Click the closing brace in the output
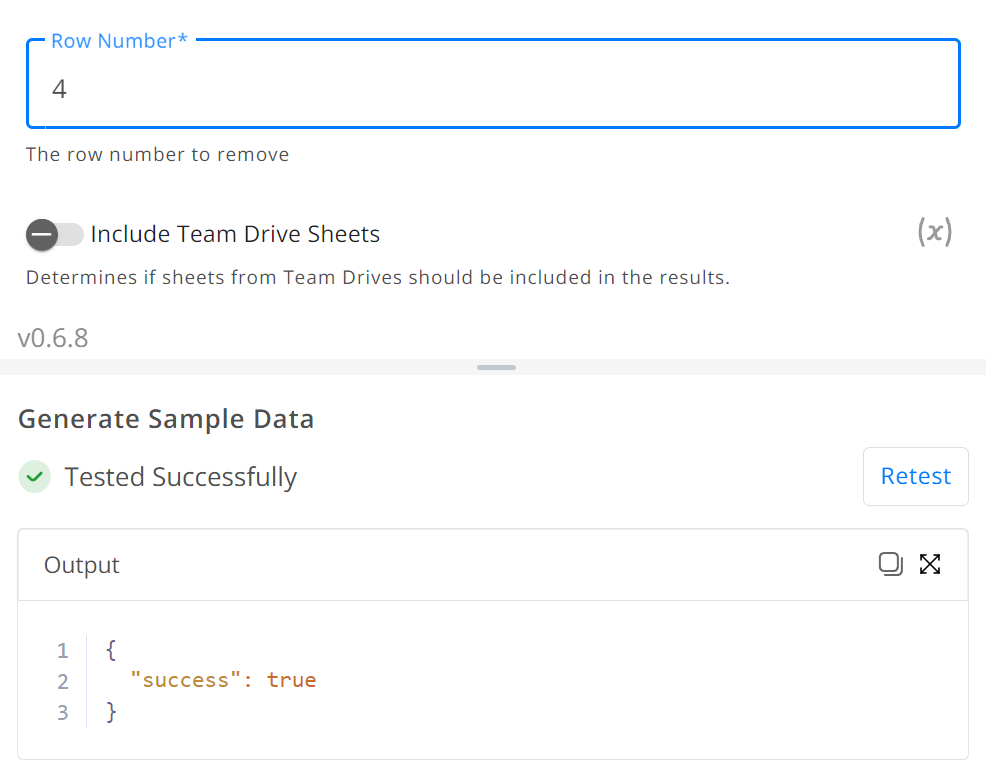Screen dimensions: 986x779 coord(111,712)
